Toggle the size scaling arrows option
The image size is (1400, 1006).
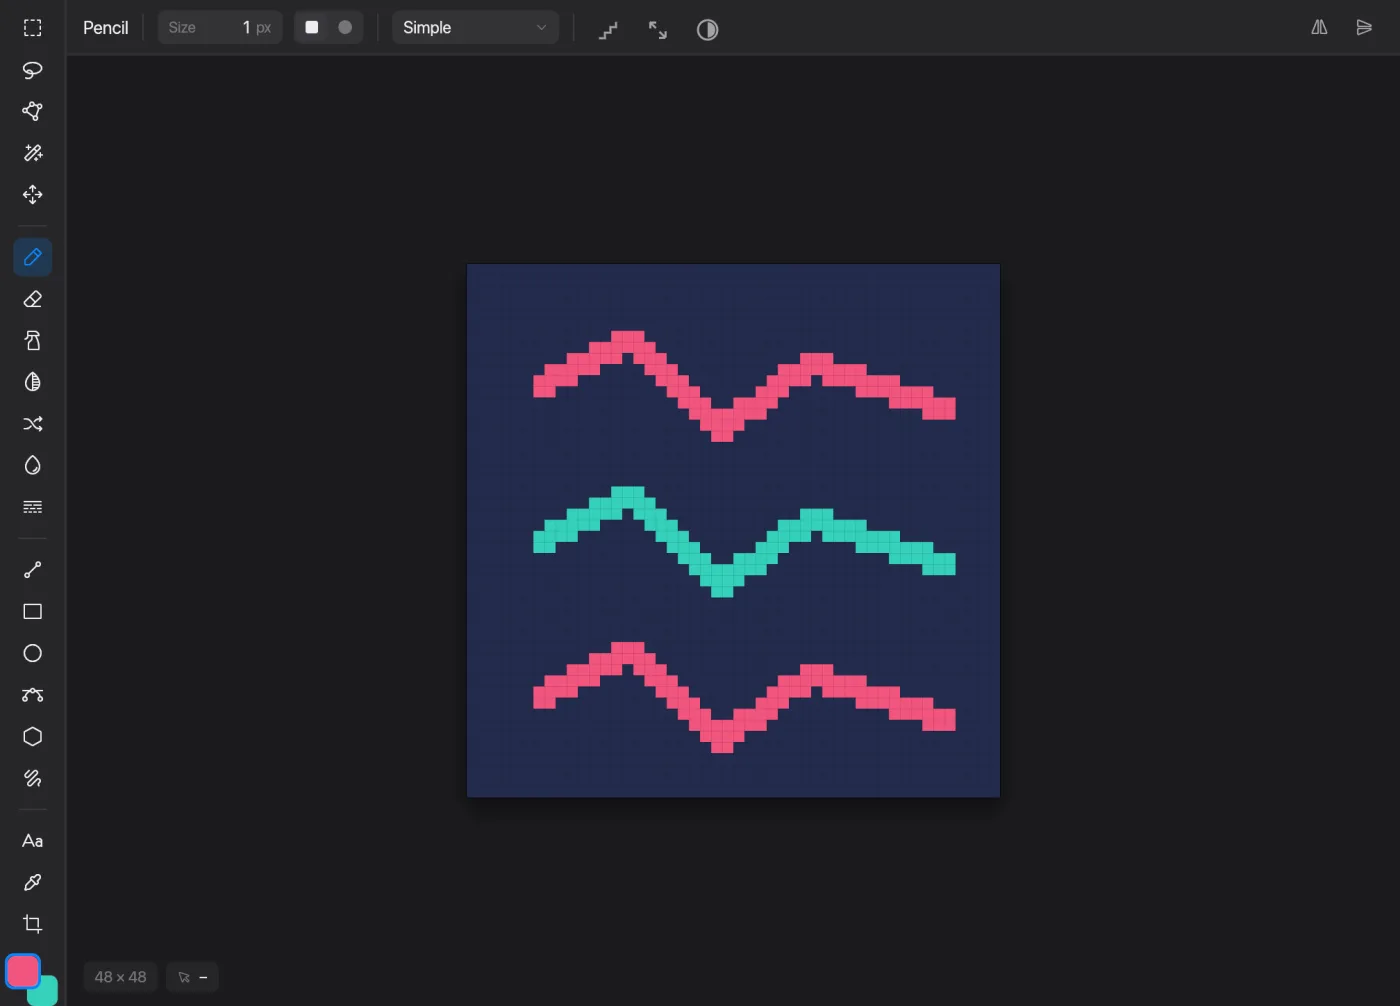[657, 30]
